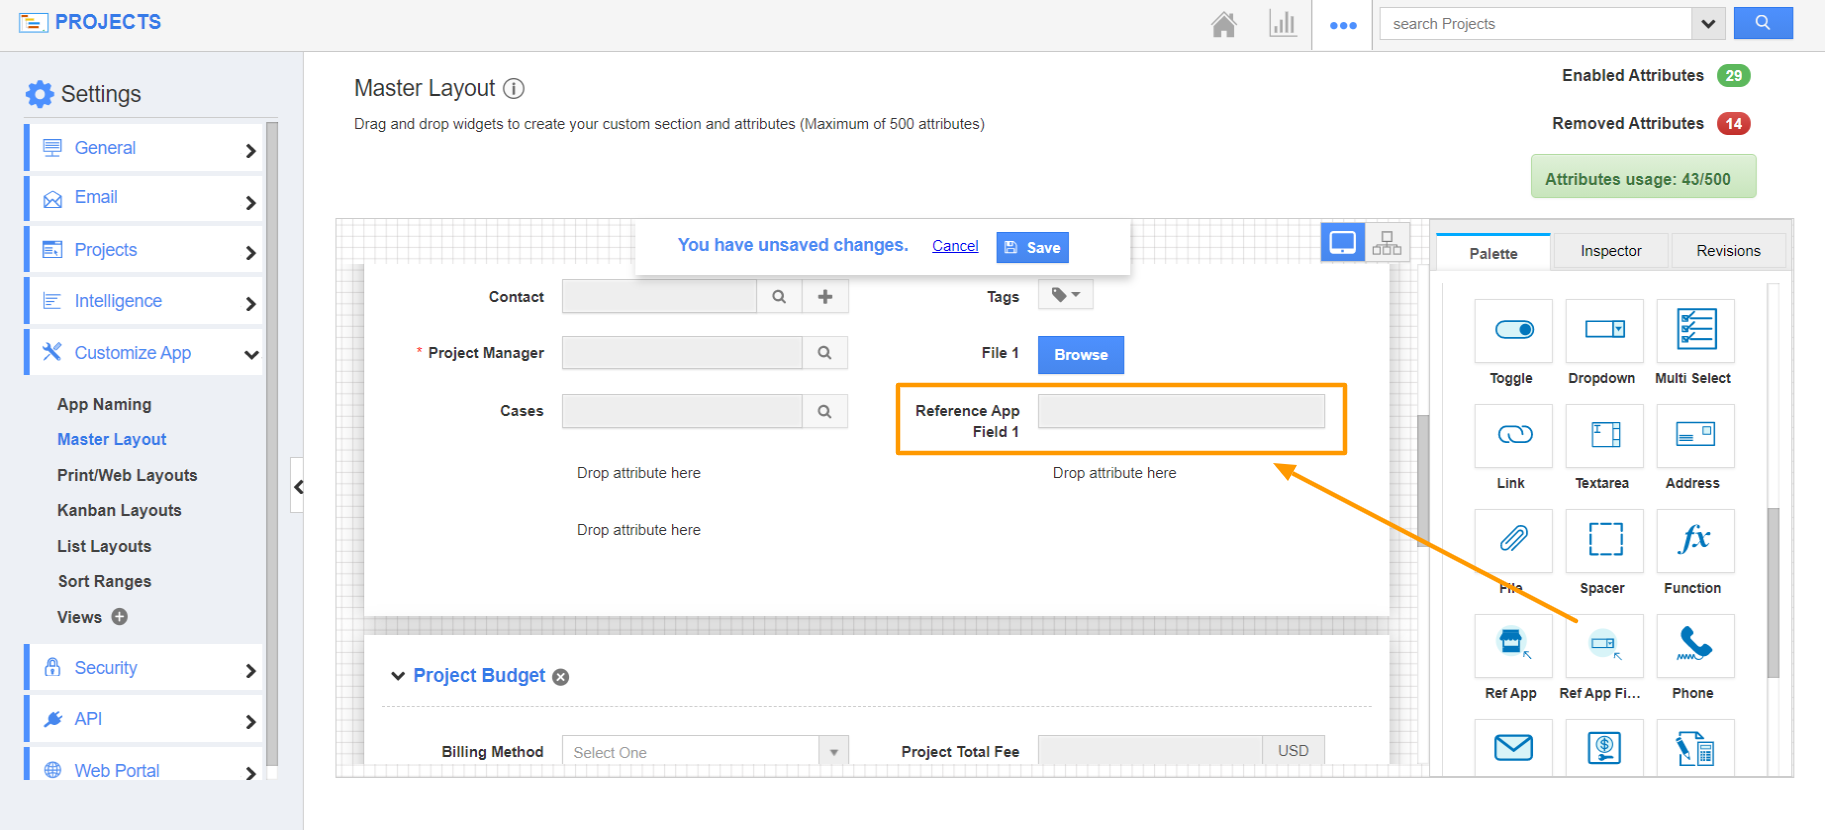Image resolution: width=1825 pixels, height=830 pixels.
Task: Expand the API settings menu
Action: (x=144, y=719)
